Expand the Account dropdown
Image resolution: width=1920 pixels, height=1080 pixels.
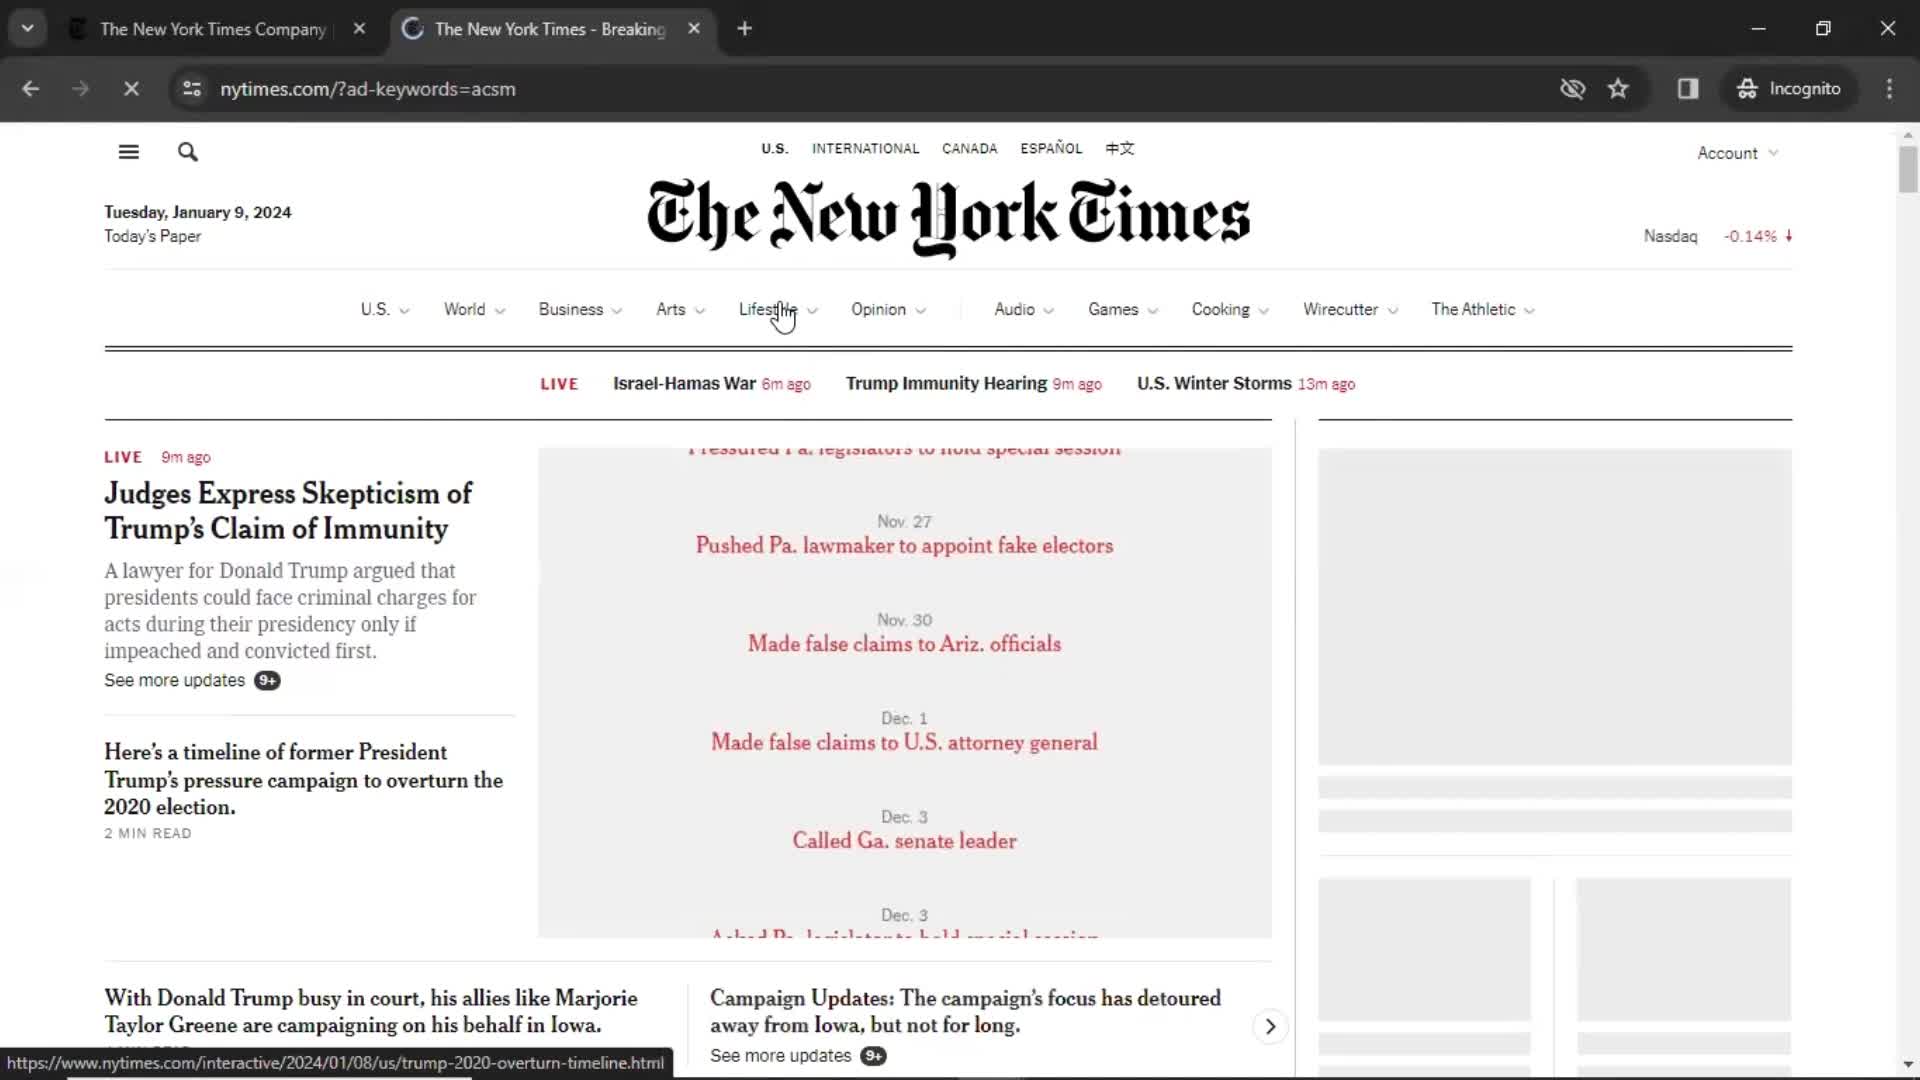pos(1737,152)
